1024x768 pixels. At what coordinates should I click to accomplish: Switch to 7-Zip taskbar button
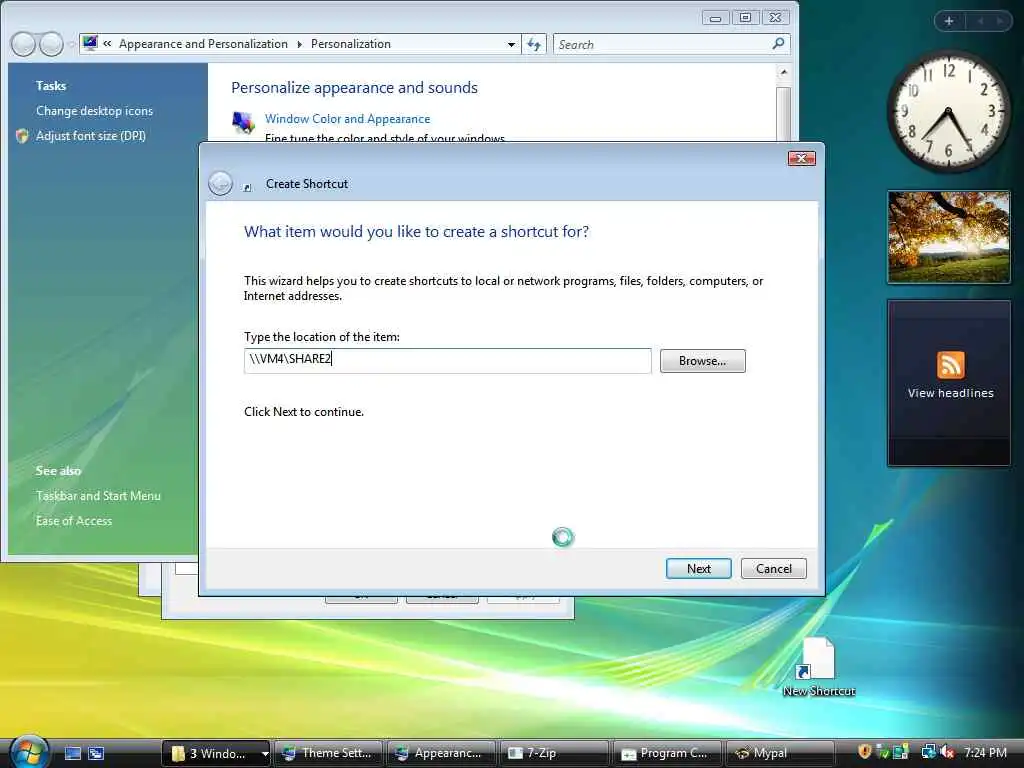click(554, 753)
